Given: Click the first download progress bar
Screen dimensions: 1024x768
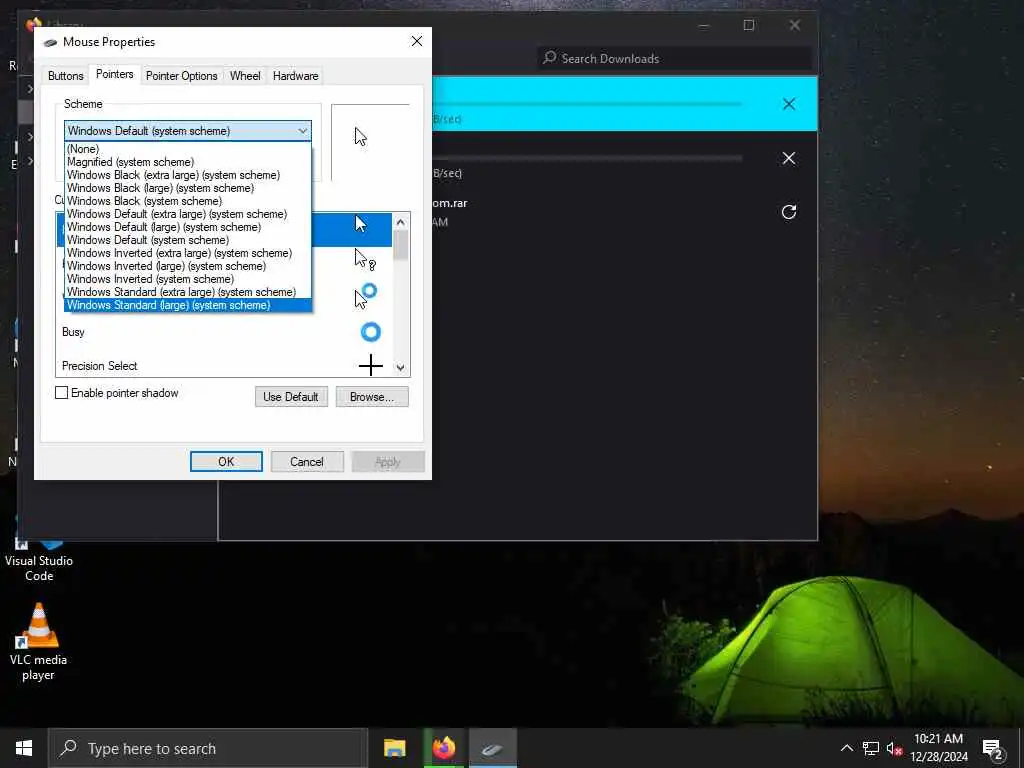Looking at the screenshot, I should click(x=587, y=103).
